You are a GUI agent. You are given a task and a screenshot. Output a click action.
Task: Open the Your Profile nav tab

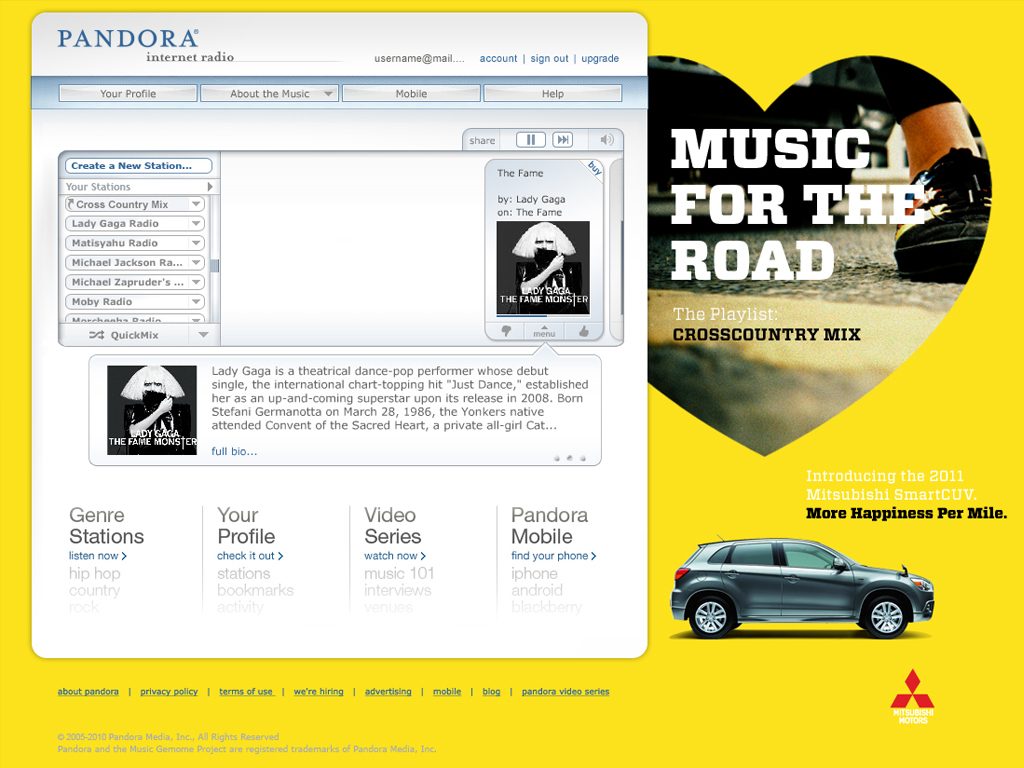click(128, 93)
